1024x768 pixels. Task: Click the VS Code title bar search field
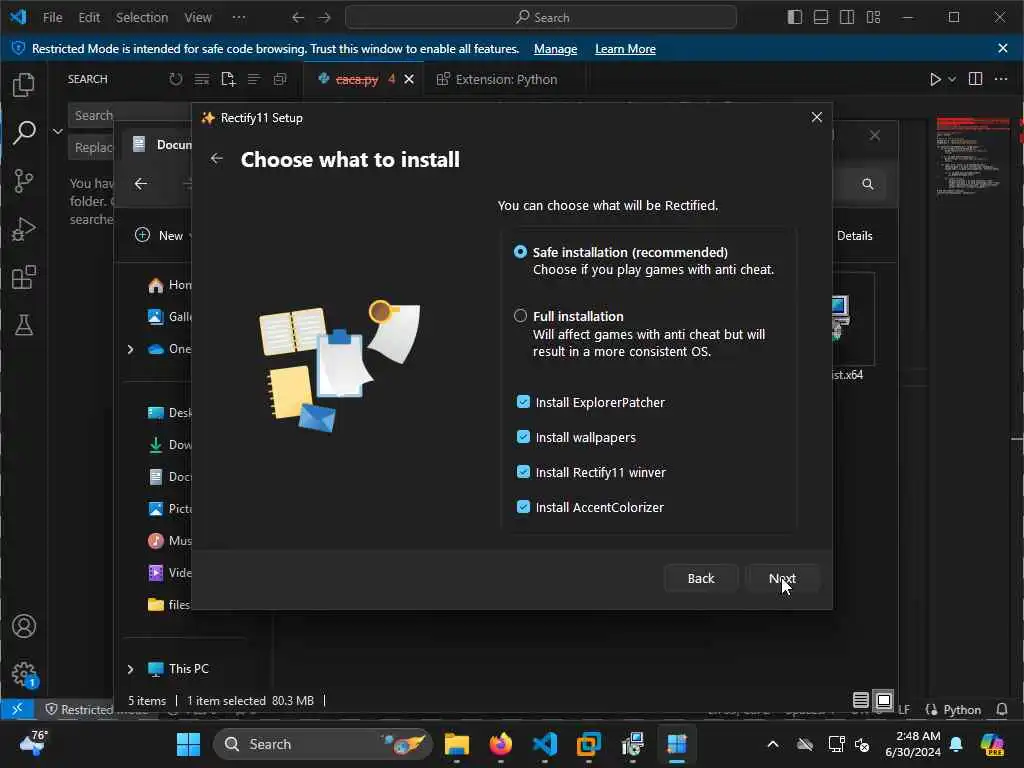[541, 18]
